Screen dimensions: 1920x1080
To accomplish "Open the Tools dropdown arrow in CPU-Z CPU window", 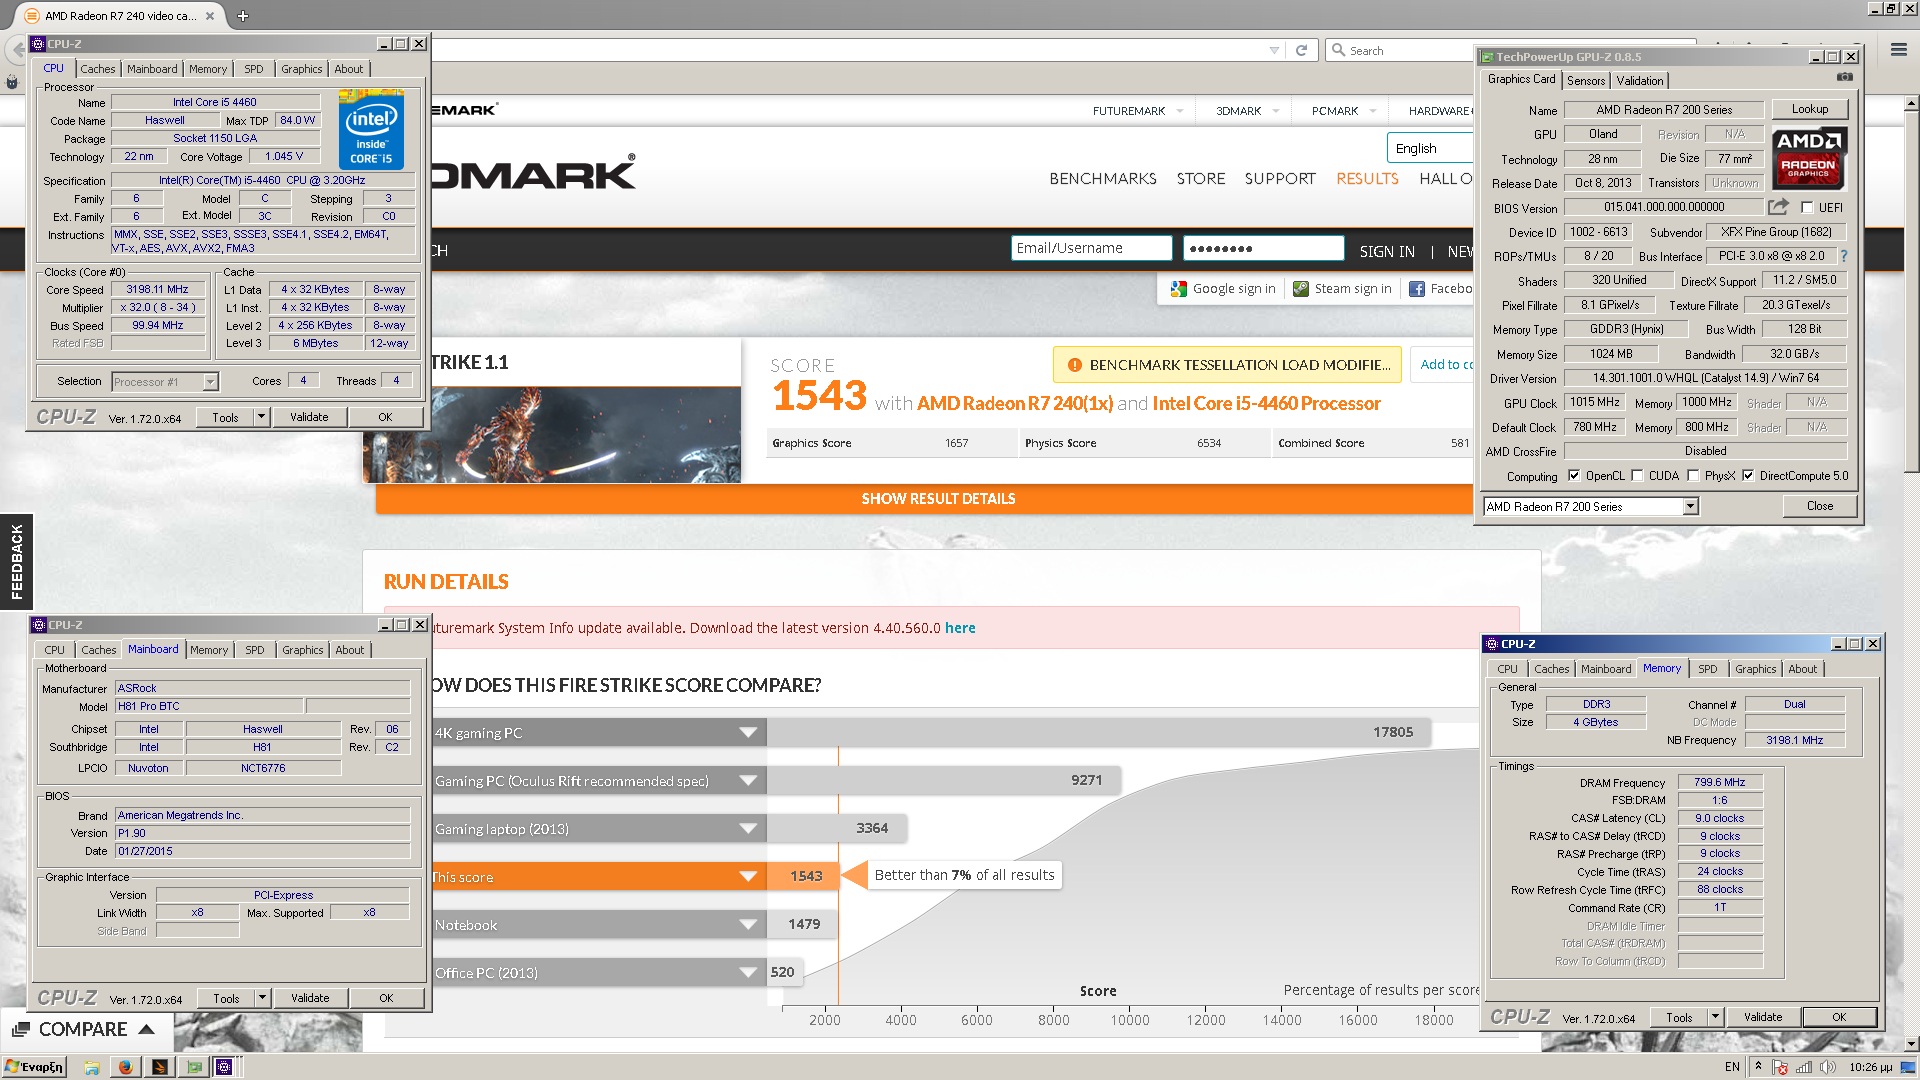I will [x=261, y=417].
